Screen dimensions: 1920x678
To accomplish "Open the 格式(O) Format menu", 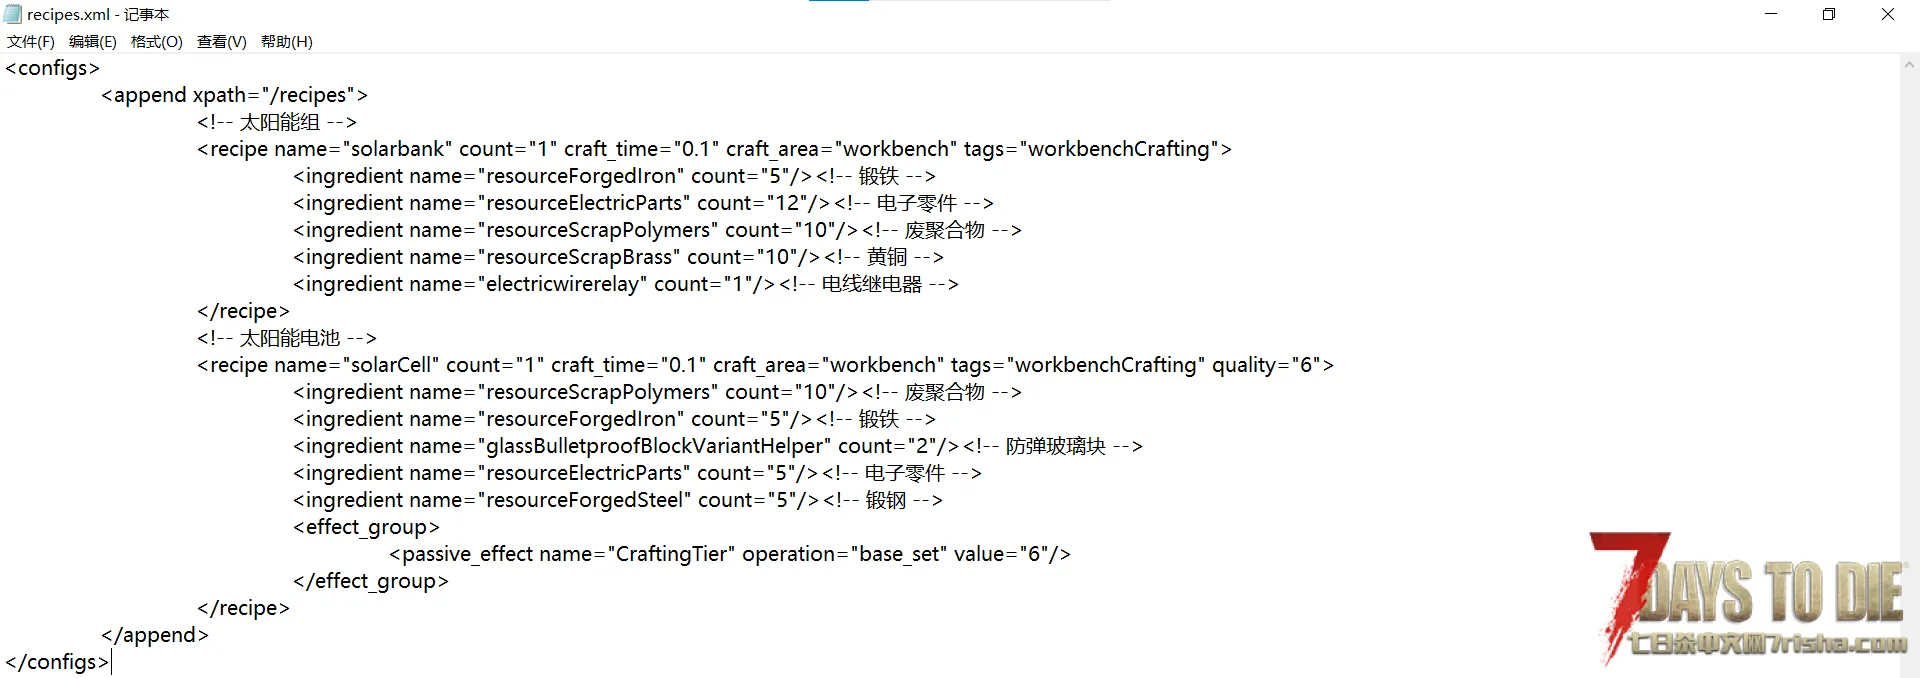I will click(x=156, y=41).
